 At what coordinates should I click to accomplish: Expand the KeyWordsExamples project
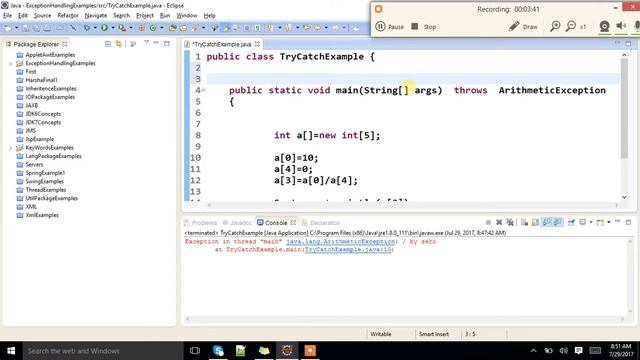point(11,148)
